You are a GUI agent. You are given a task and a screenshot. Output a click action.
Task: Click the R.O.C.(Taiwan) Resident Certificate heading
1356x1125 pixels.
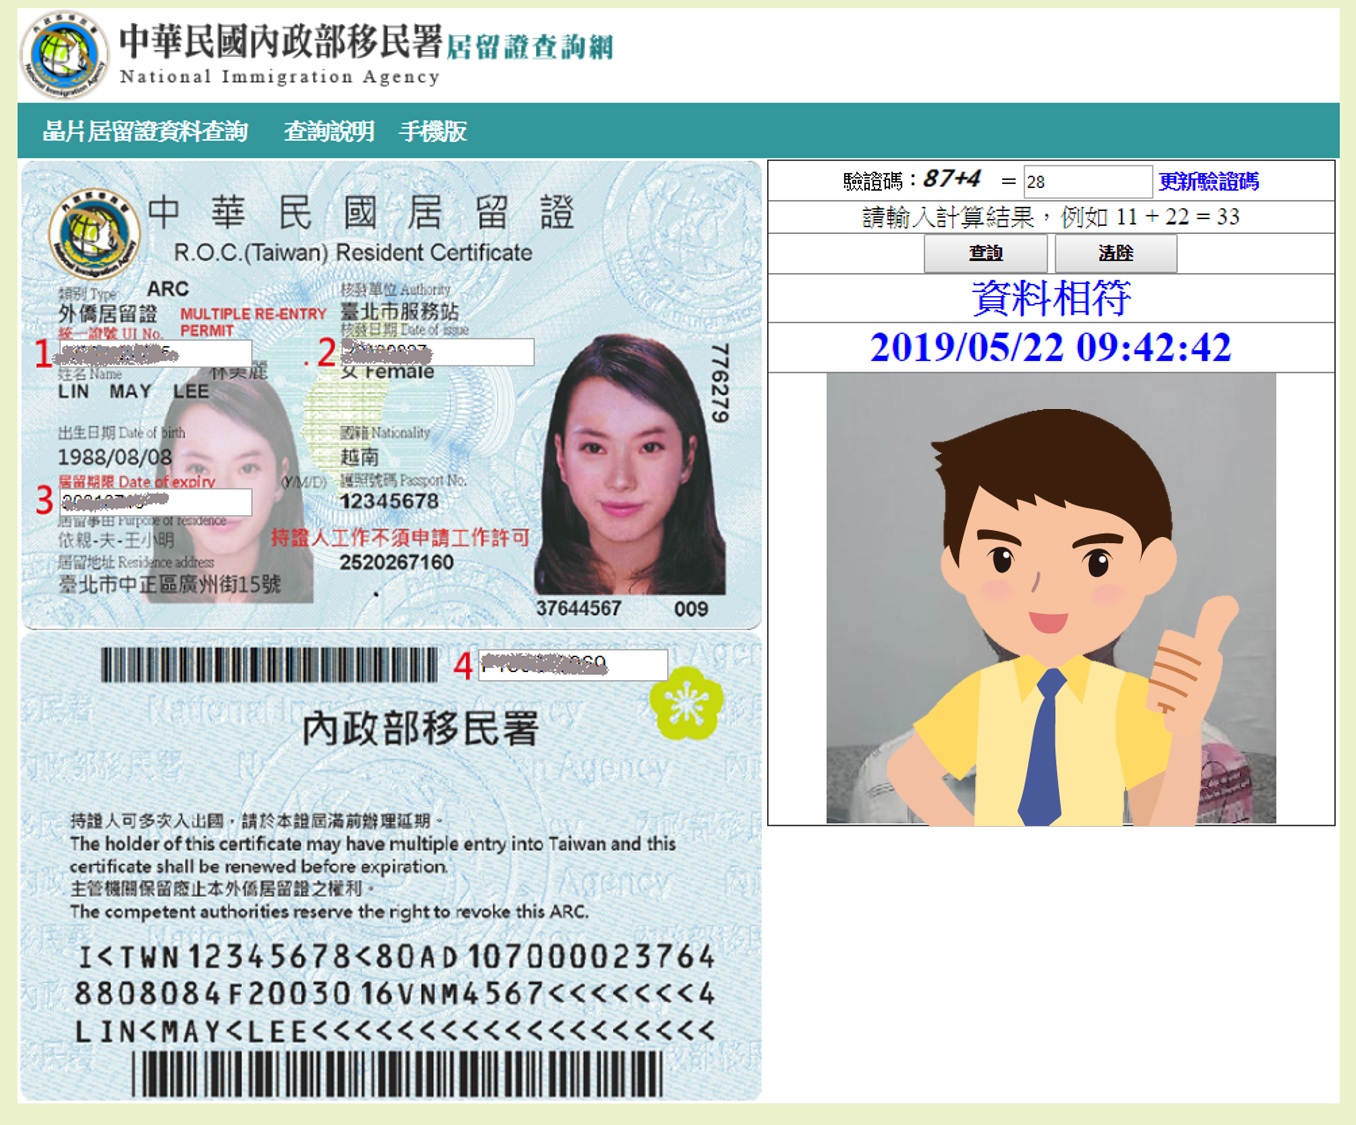(353, 252)
